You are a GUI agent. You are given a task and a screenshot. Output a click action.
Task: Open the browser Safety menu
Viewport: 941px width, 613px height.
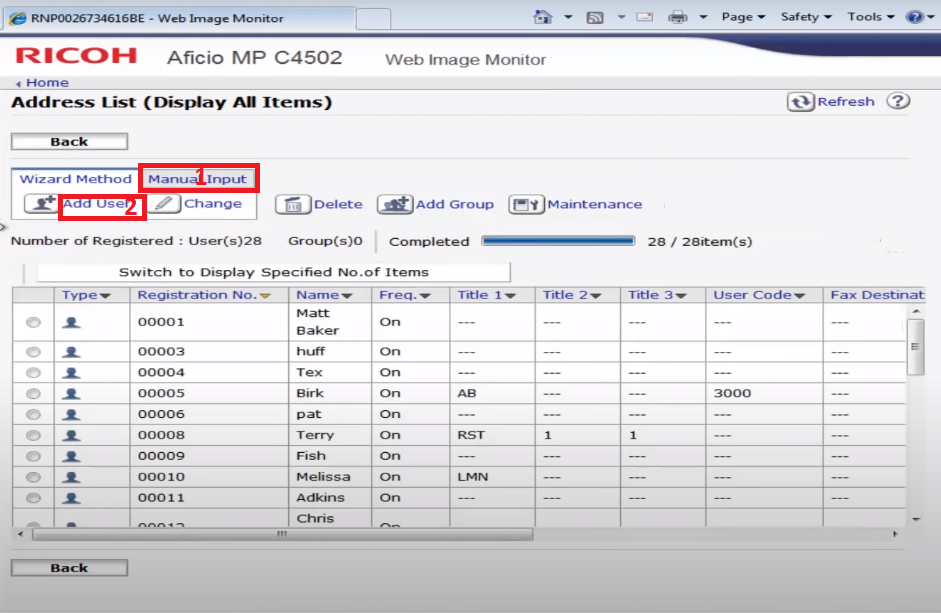point(806,17)
